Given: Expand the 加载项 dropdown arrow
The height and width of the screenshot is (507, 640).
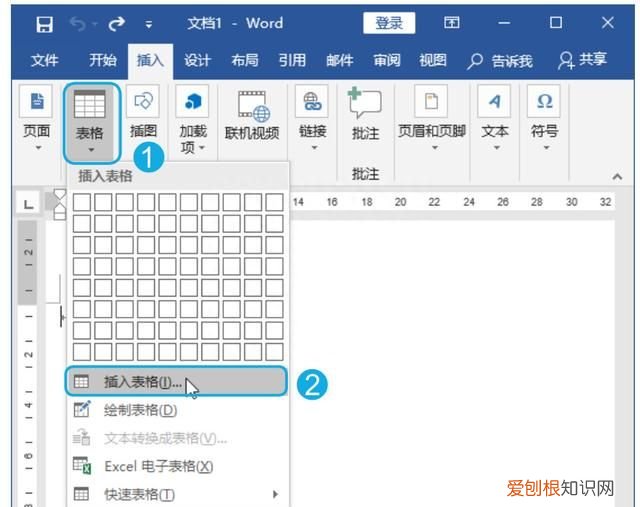Looking at the screenshot, I should coord(202,147).
